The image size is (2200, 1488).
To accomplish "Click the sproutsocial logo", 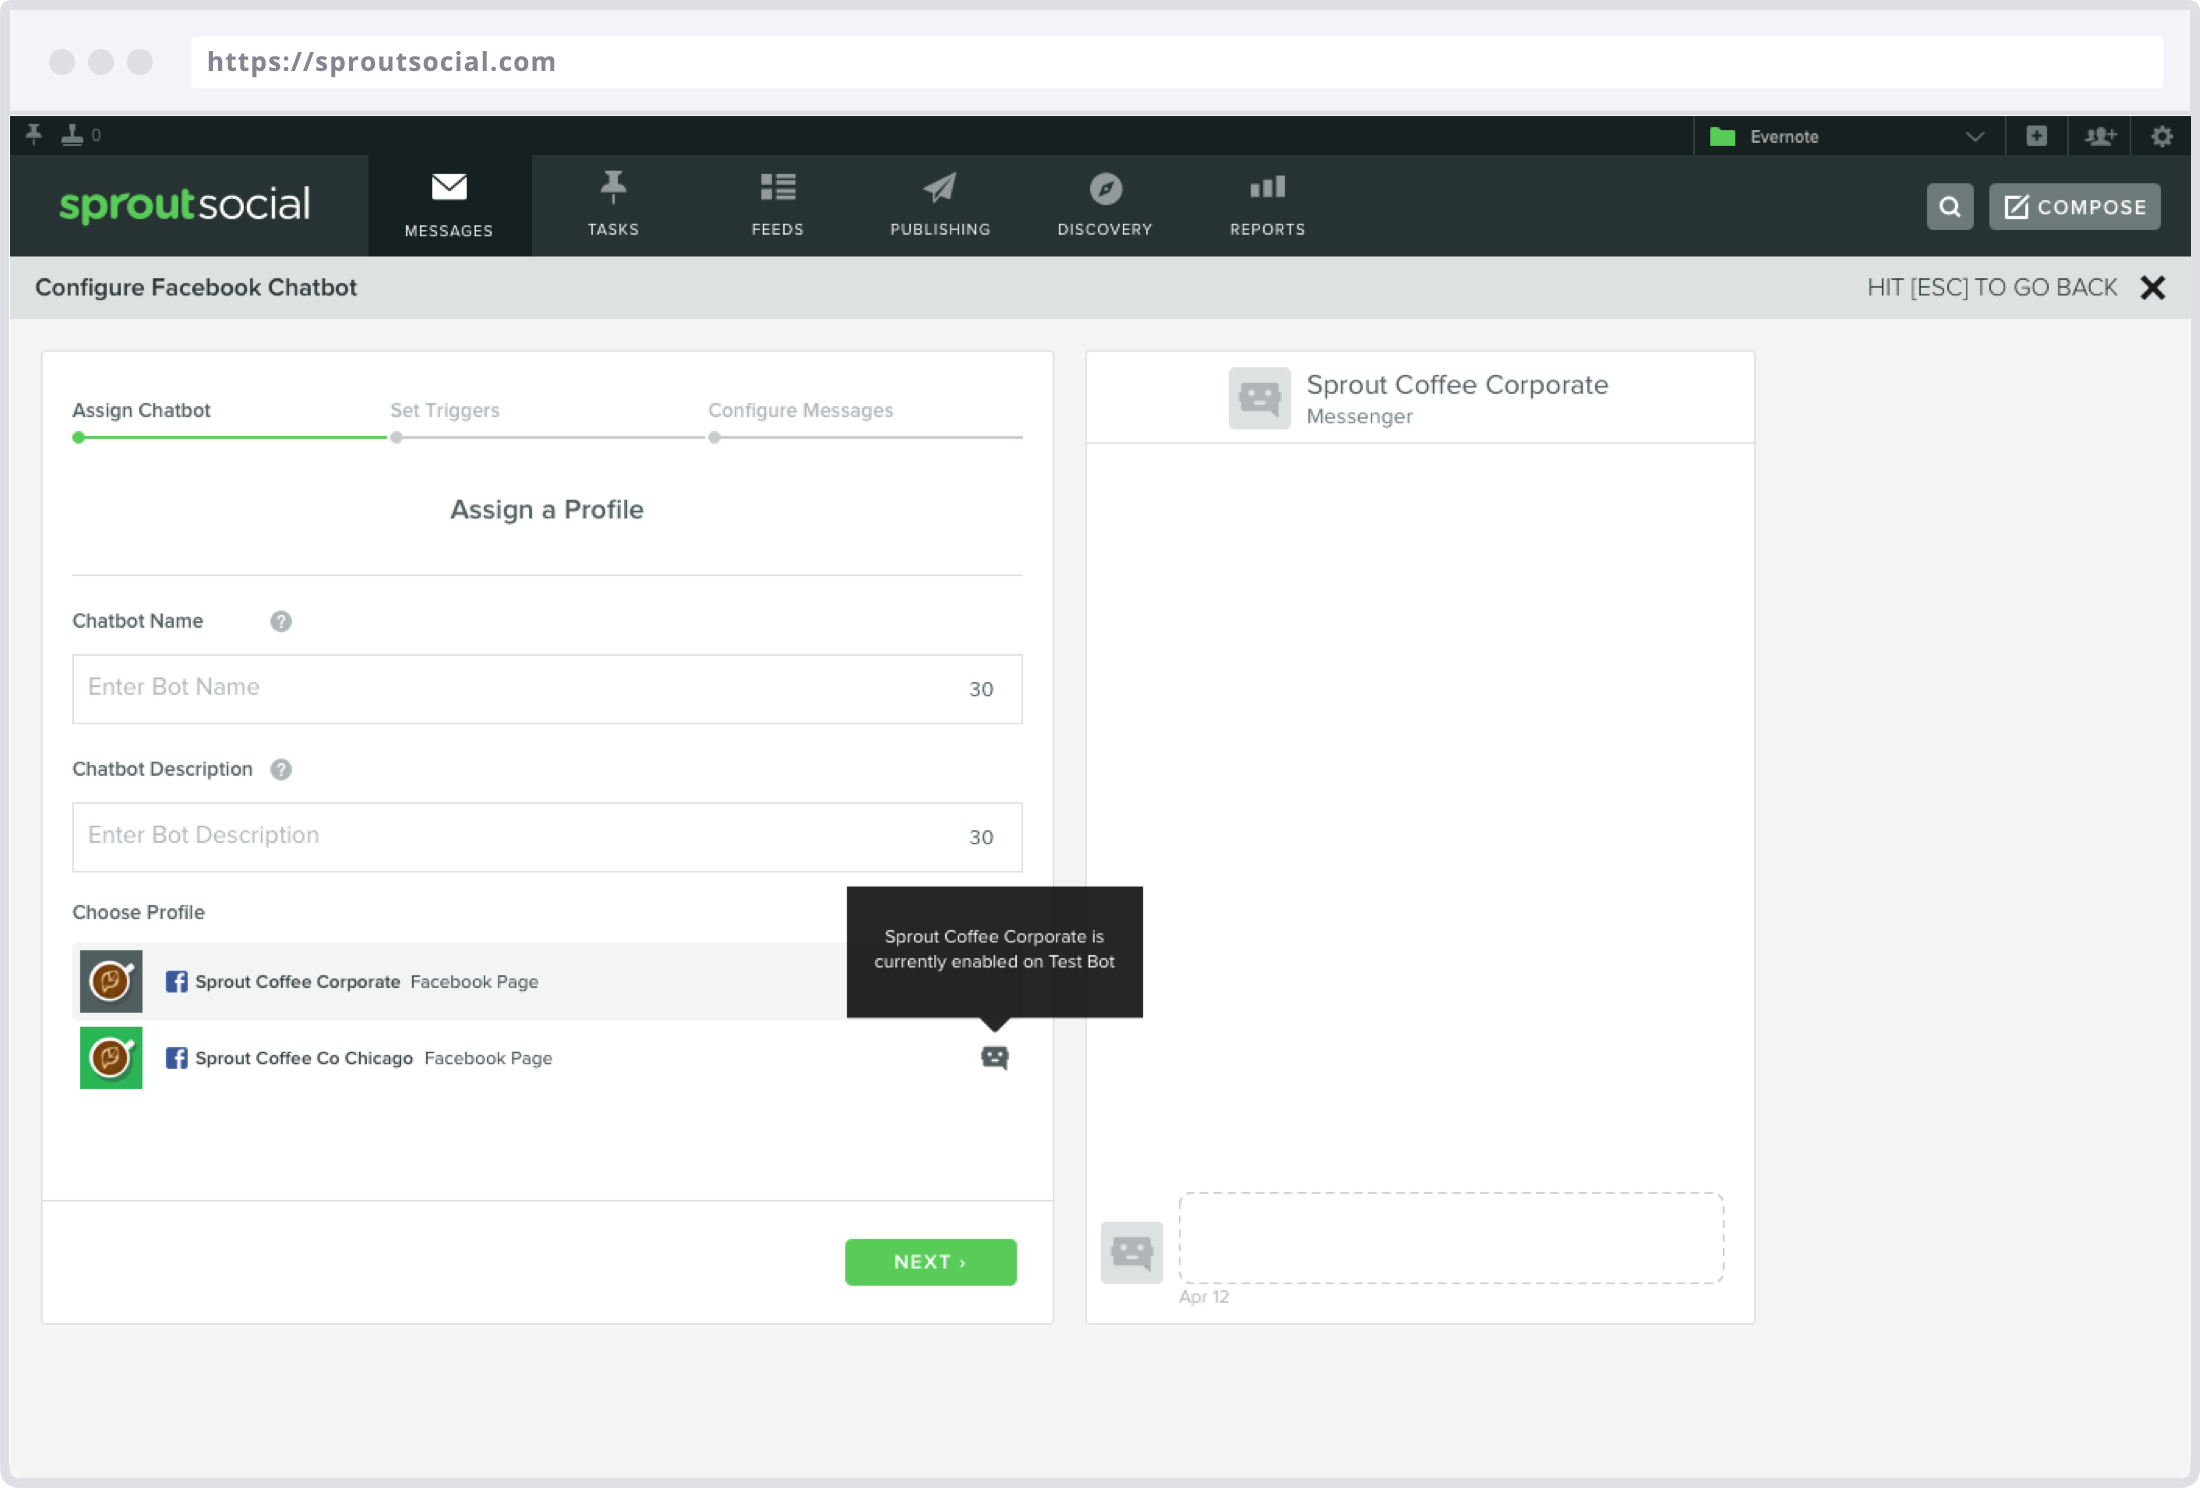I will pyautogui.click(x=185, y=204).
